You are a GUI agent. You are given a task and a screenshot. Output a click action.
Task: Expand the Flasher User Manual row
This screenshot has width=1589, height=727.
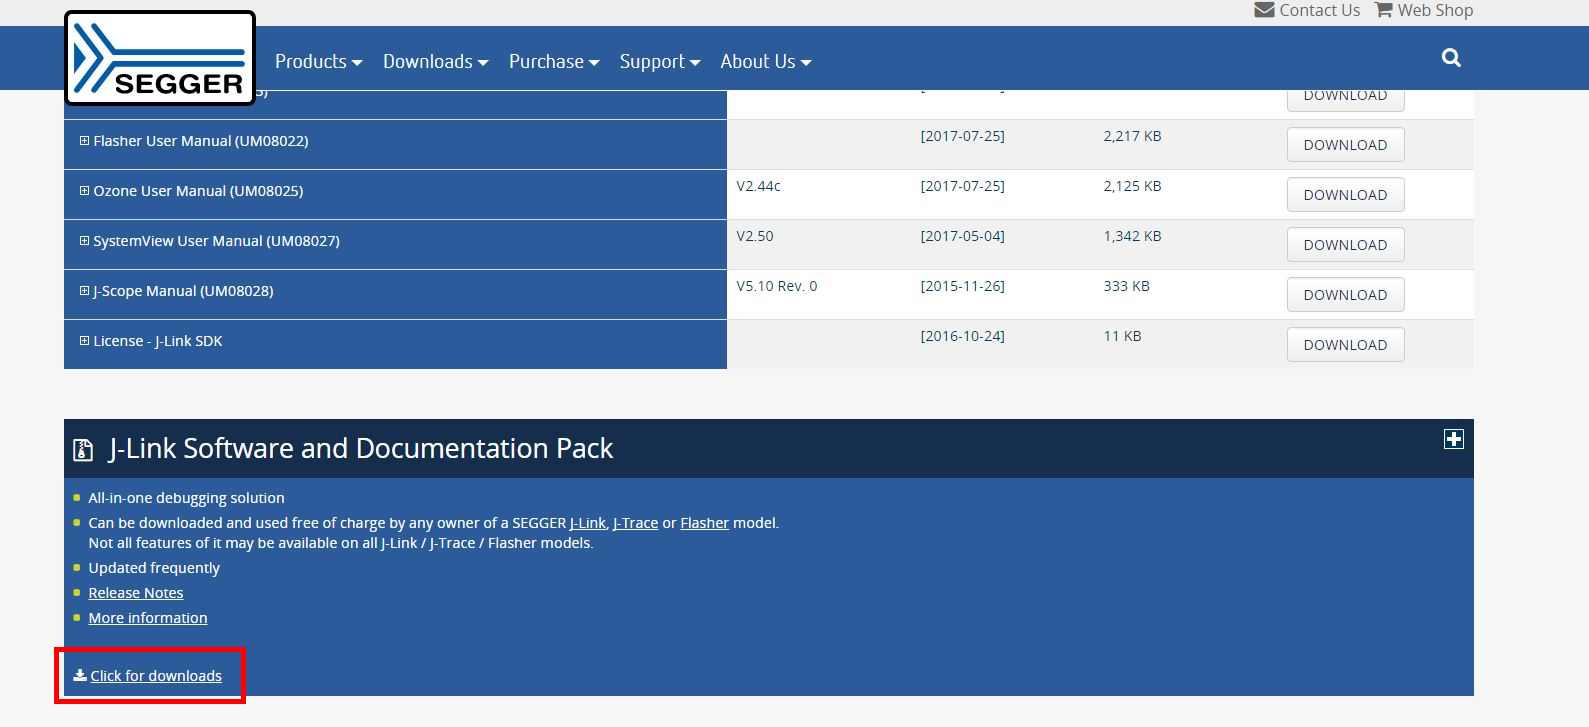coord(85,141)
